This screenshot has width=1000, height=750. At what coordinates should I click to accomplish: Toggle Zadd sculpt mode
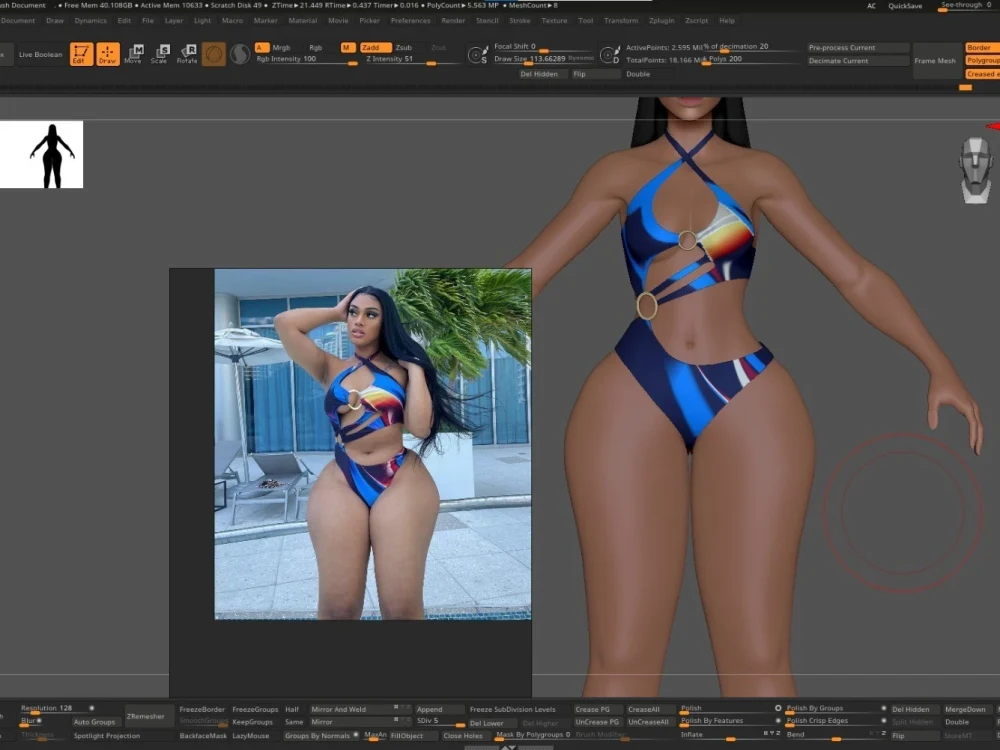pyautogui.click(x=375, y=47)
